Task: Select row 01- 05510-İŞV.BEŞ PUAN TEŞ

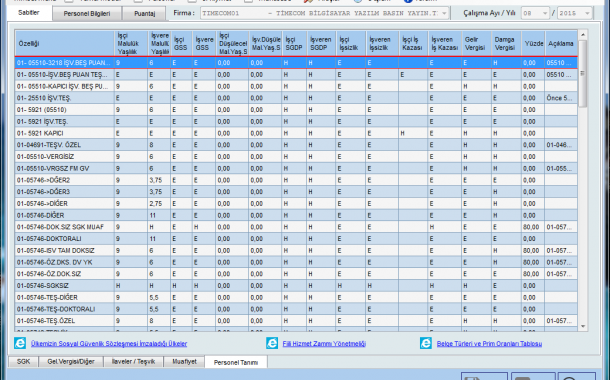Action: (x=296, y=75)
